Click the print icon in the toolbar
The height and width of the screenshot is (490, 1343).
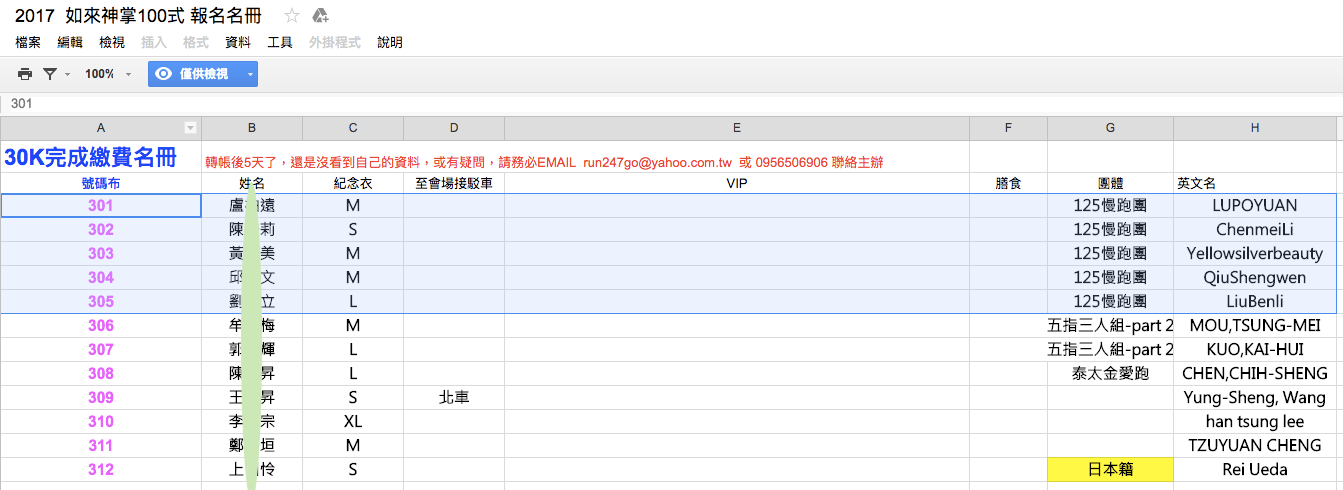coord(25,74)
